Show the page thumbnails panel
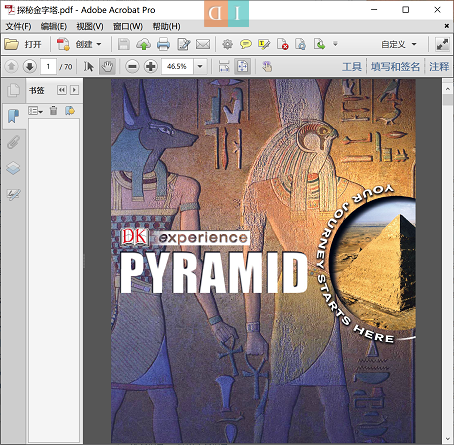This screenshot has width=454, height=445. coord(13,90)
